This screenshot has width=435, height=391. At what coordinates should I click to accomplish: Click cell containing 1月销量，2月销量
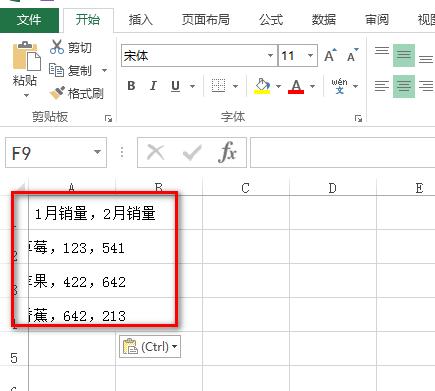(x=72, y=213)
